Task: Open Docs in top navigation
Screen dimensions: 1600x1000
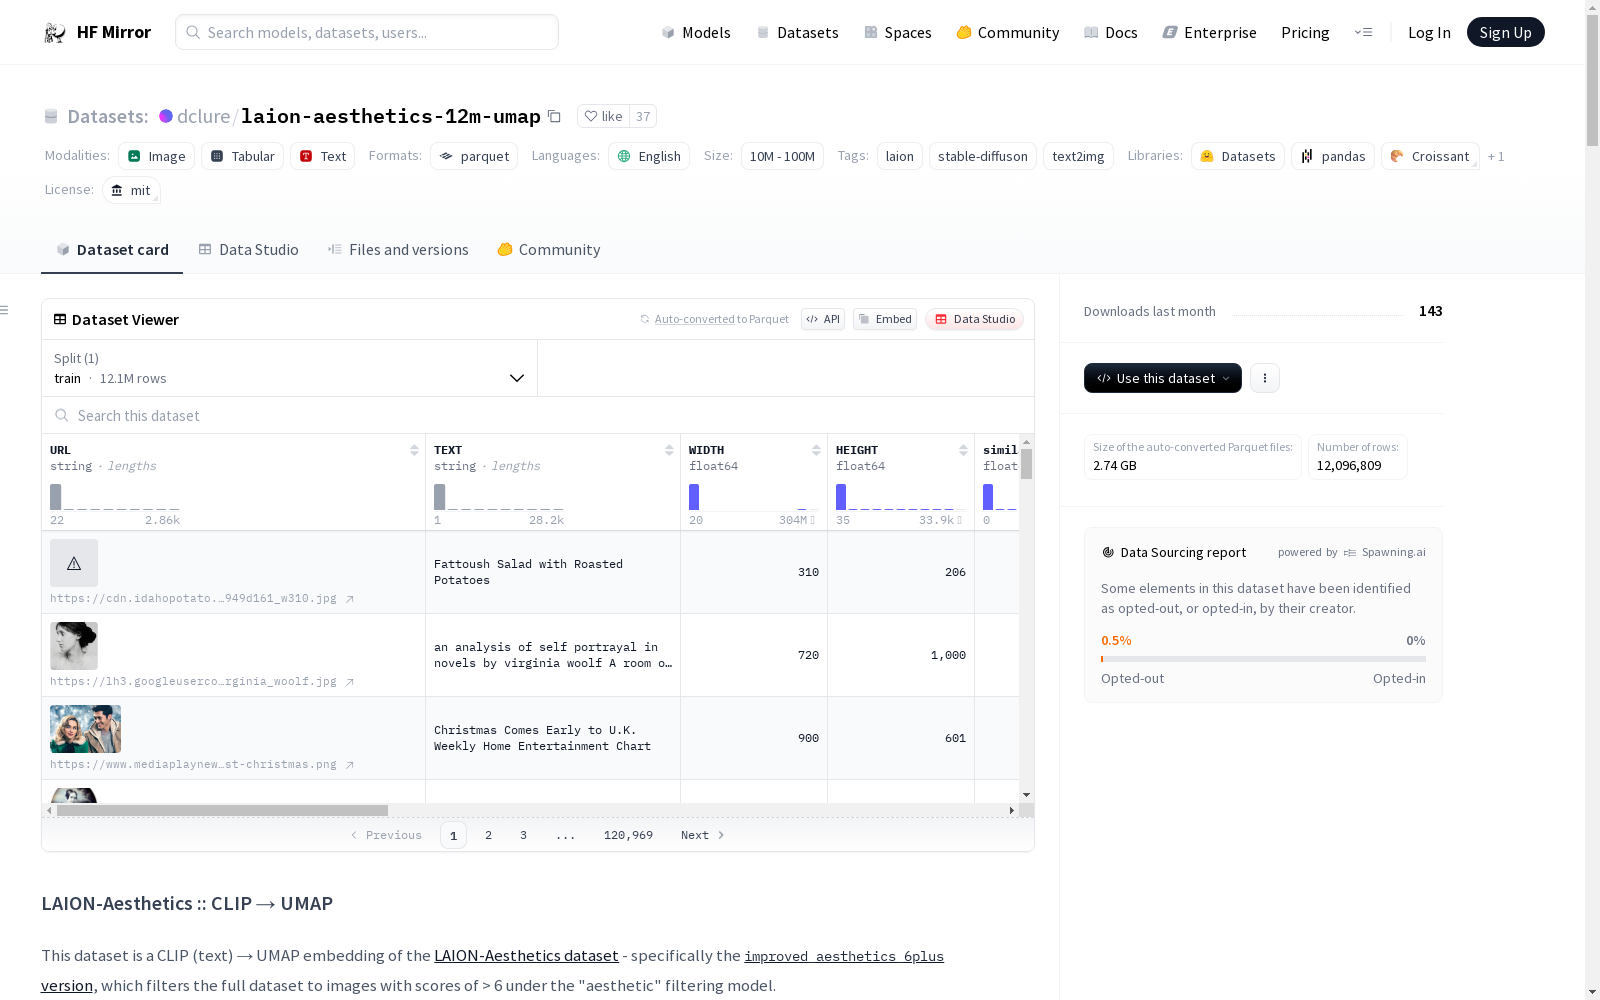Action: coord(1111,32)
